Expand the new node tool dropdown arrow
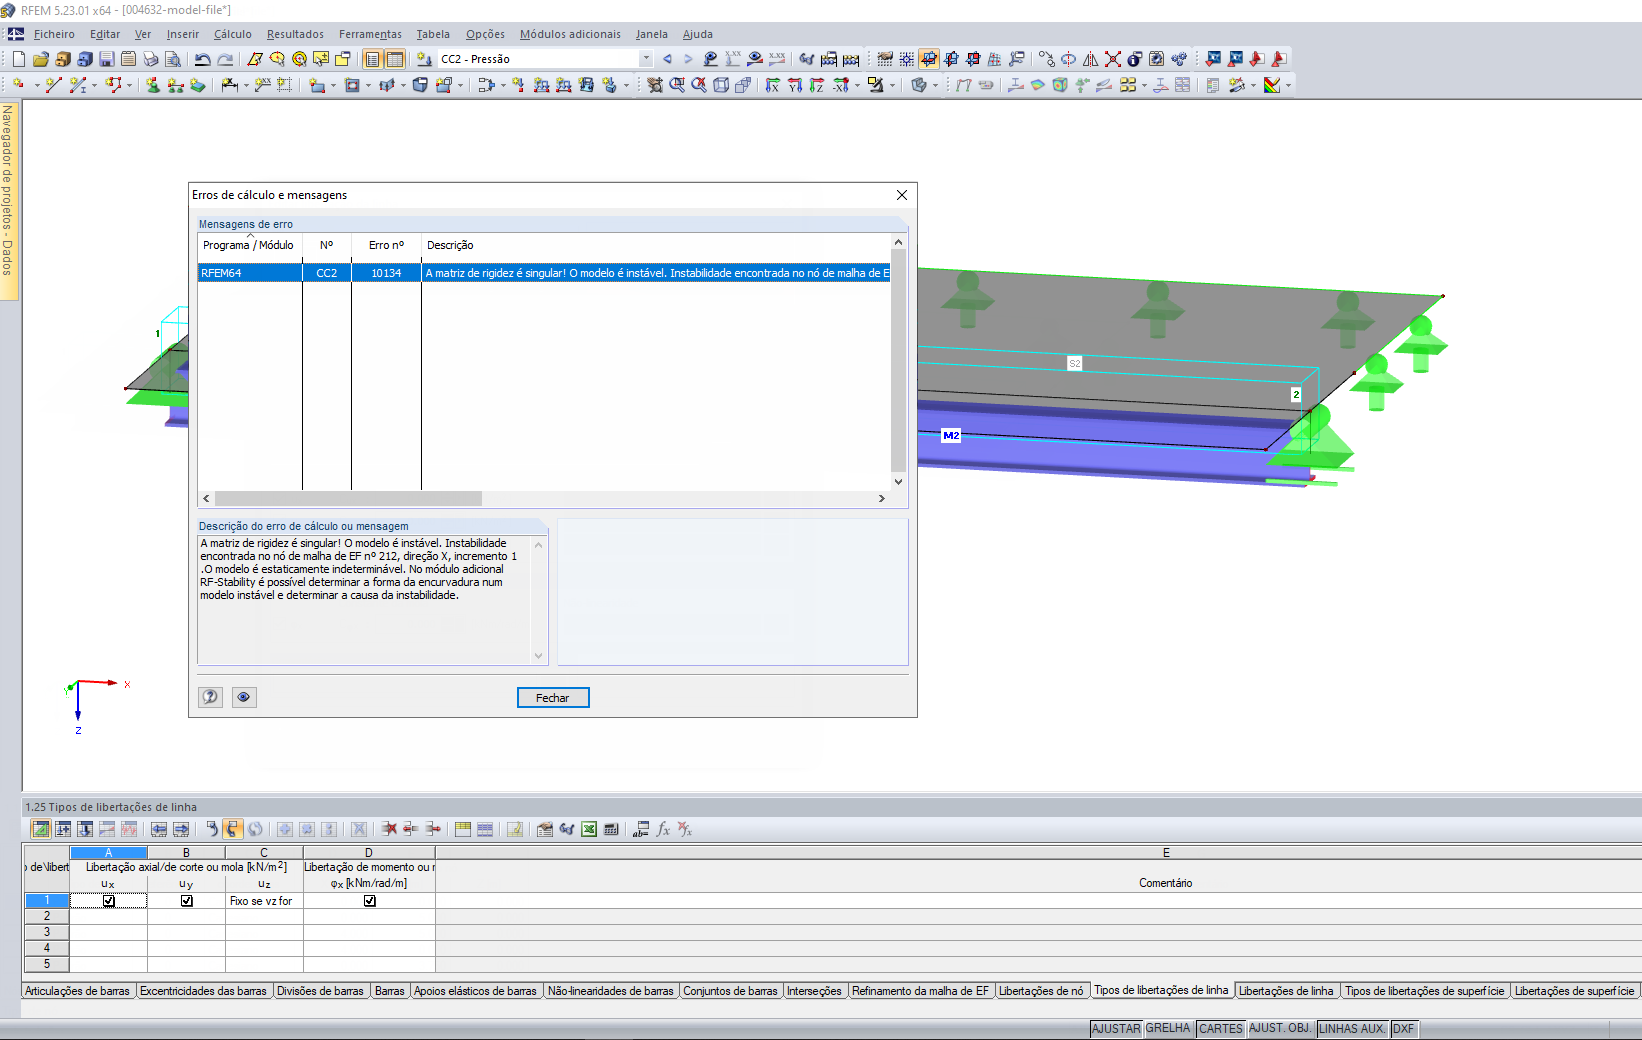This screenshot has width=1642, height=1040. click(x=36, y=85)
